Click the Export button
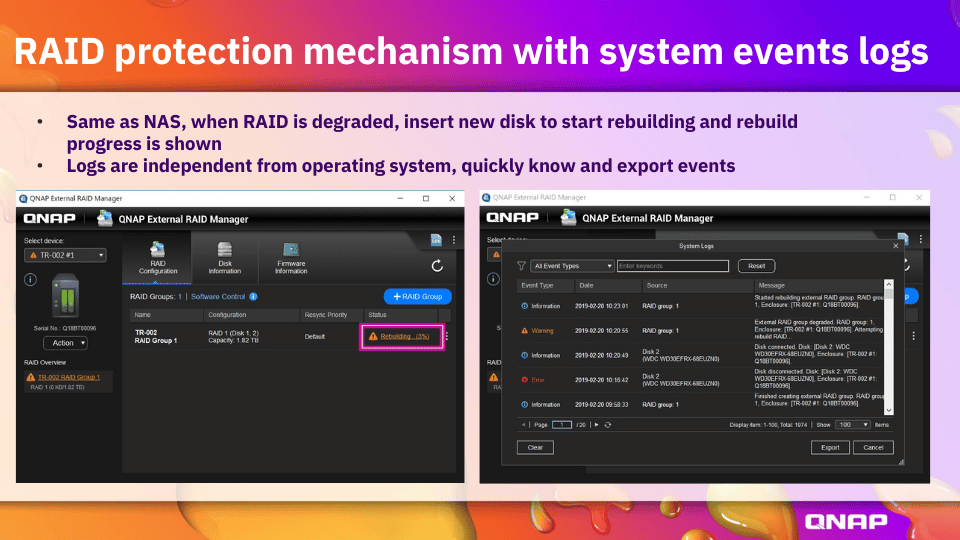 [830, 448]
